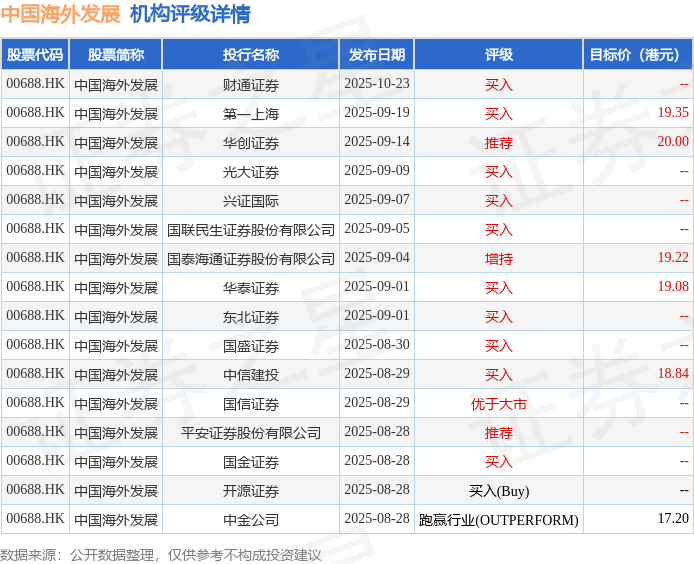This screenshot has width=694, height=564.
Task: Click the date 2025-10-23
Action: (377, 84)
